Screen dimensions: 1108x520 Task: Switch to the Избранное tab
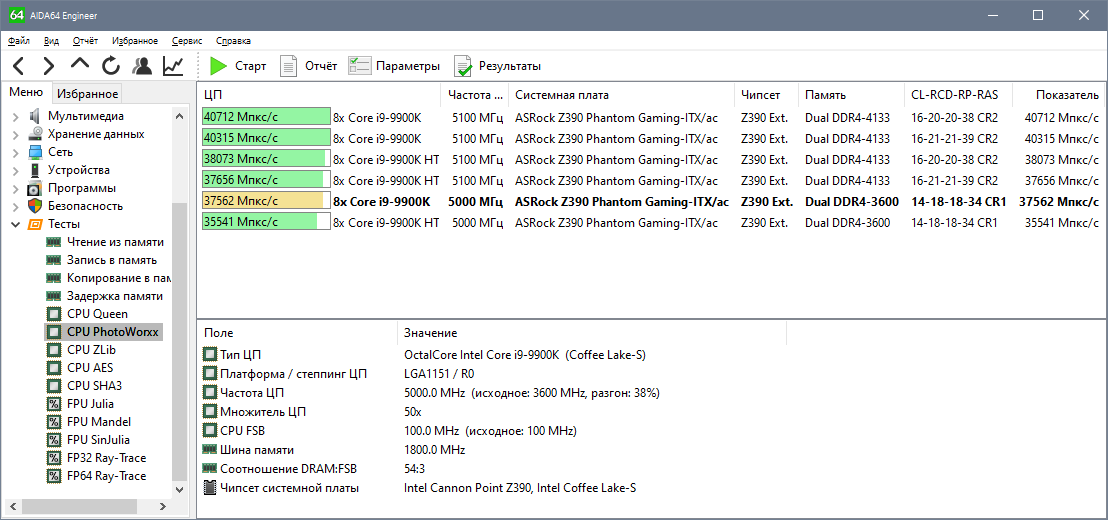(87, 94)
